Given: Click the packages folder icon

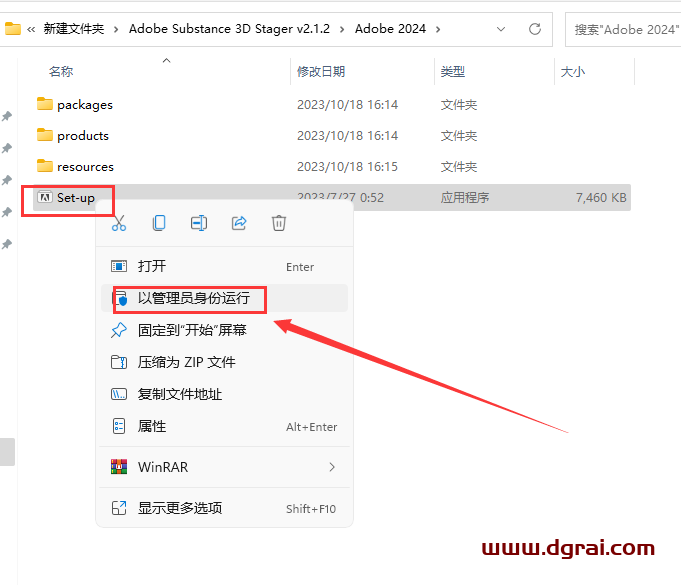Looking at the screenshot, I should click(45, 104).
